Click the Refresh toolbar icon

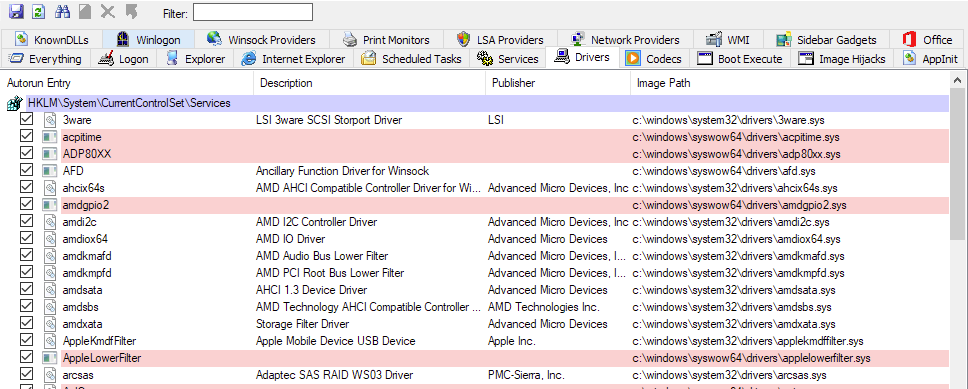(x=38, y=11)
